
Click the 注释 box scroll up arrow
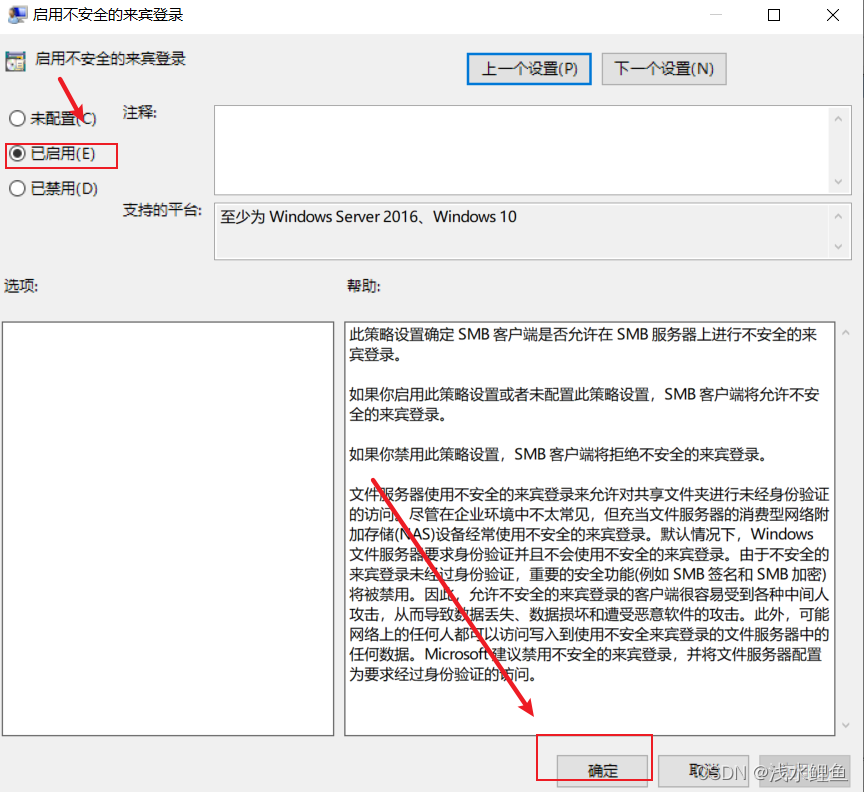point(838,118)
